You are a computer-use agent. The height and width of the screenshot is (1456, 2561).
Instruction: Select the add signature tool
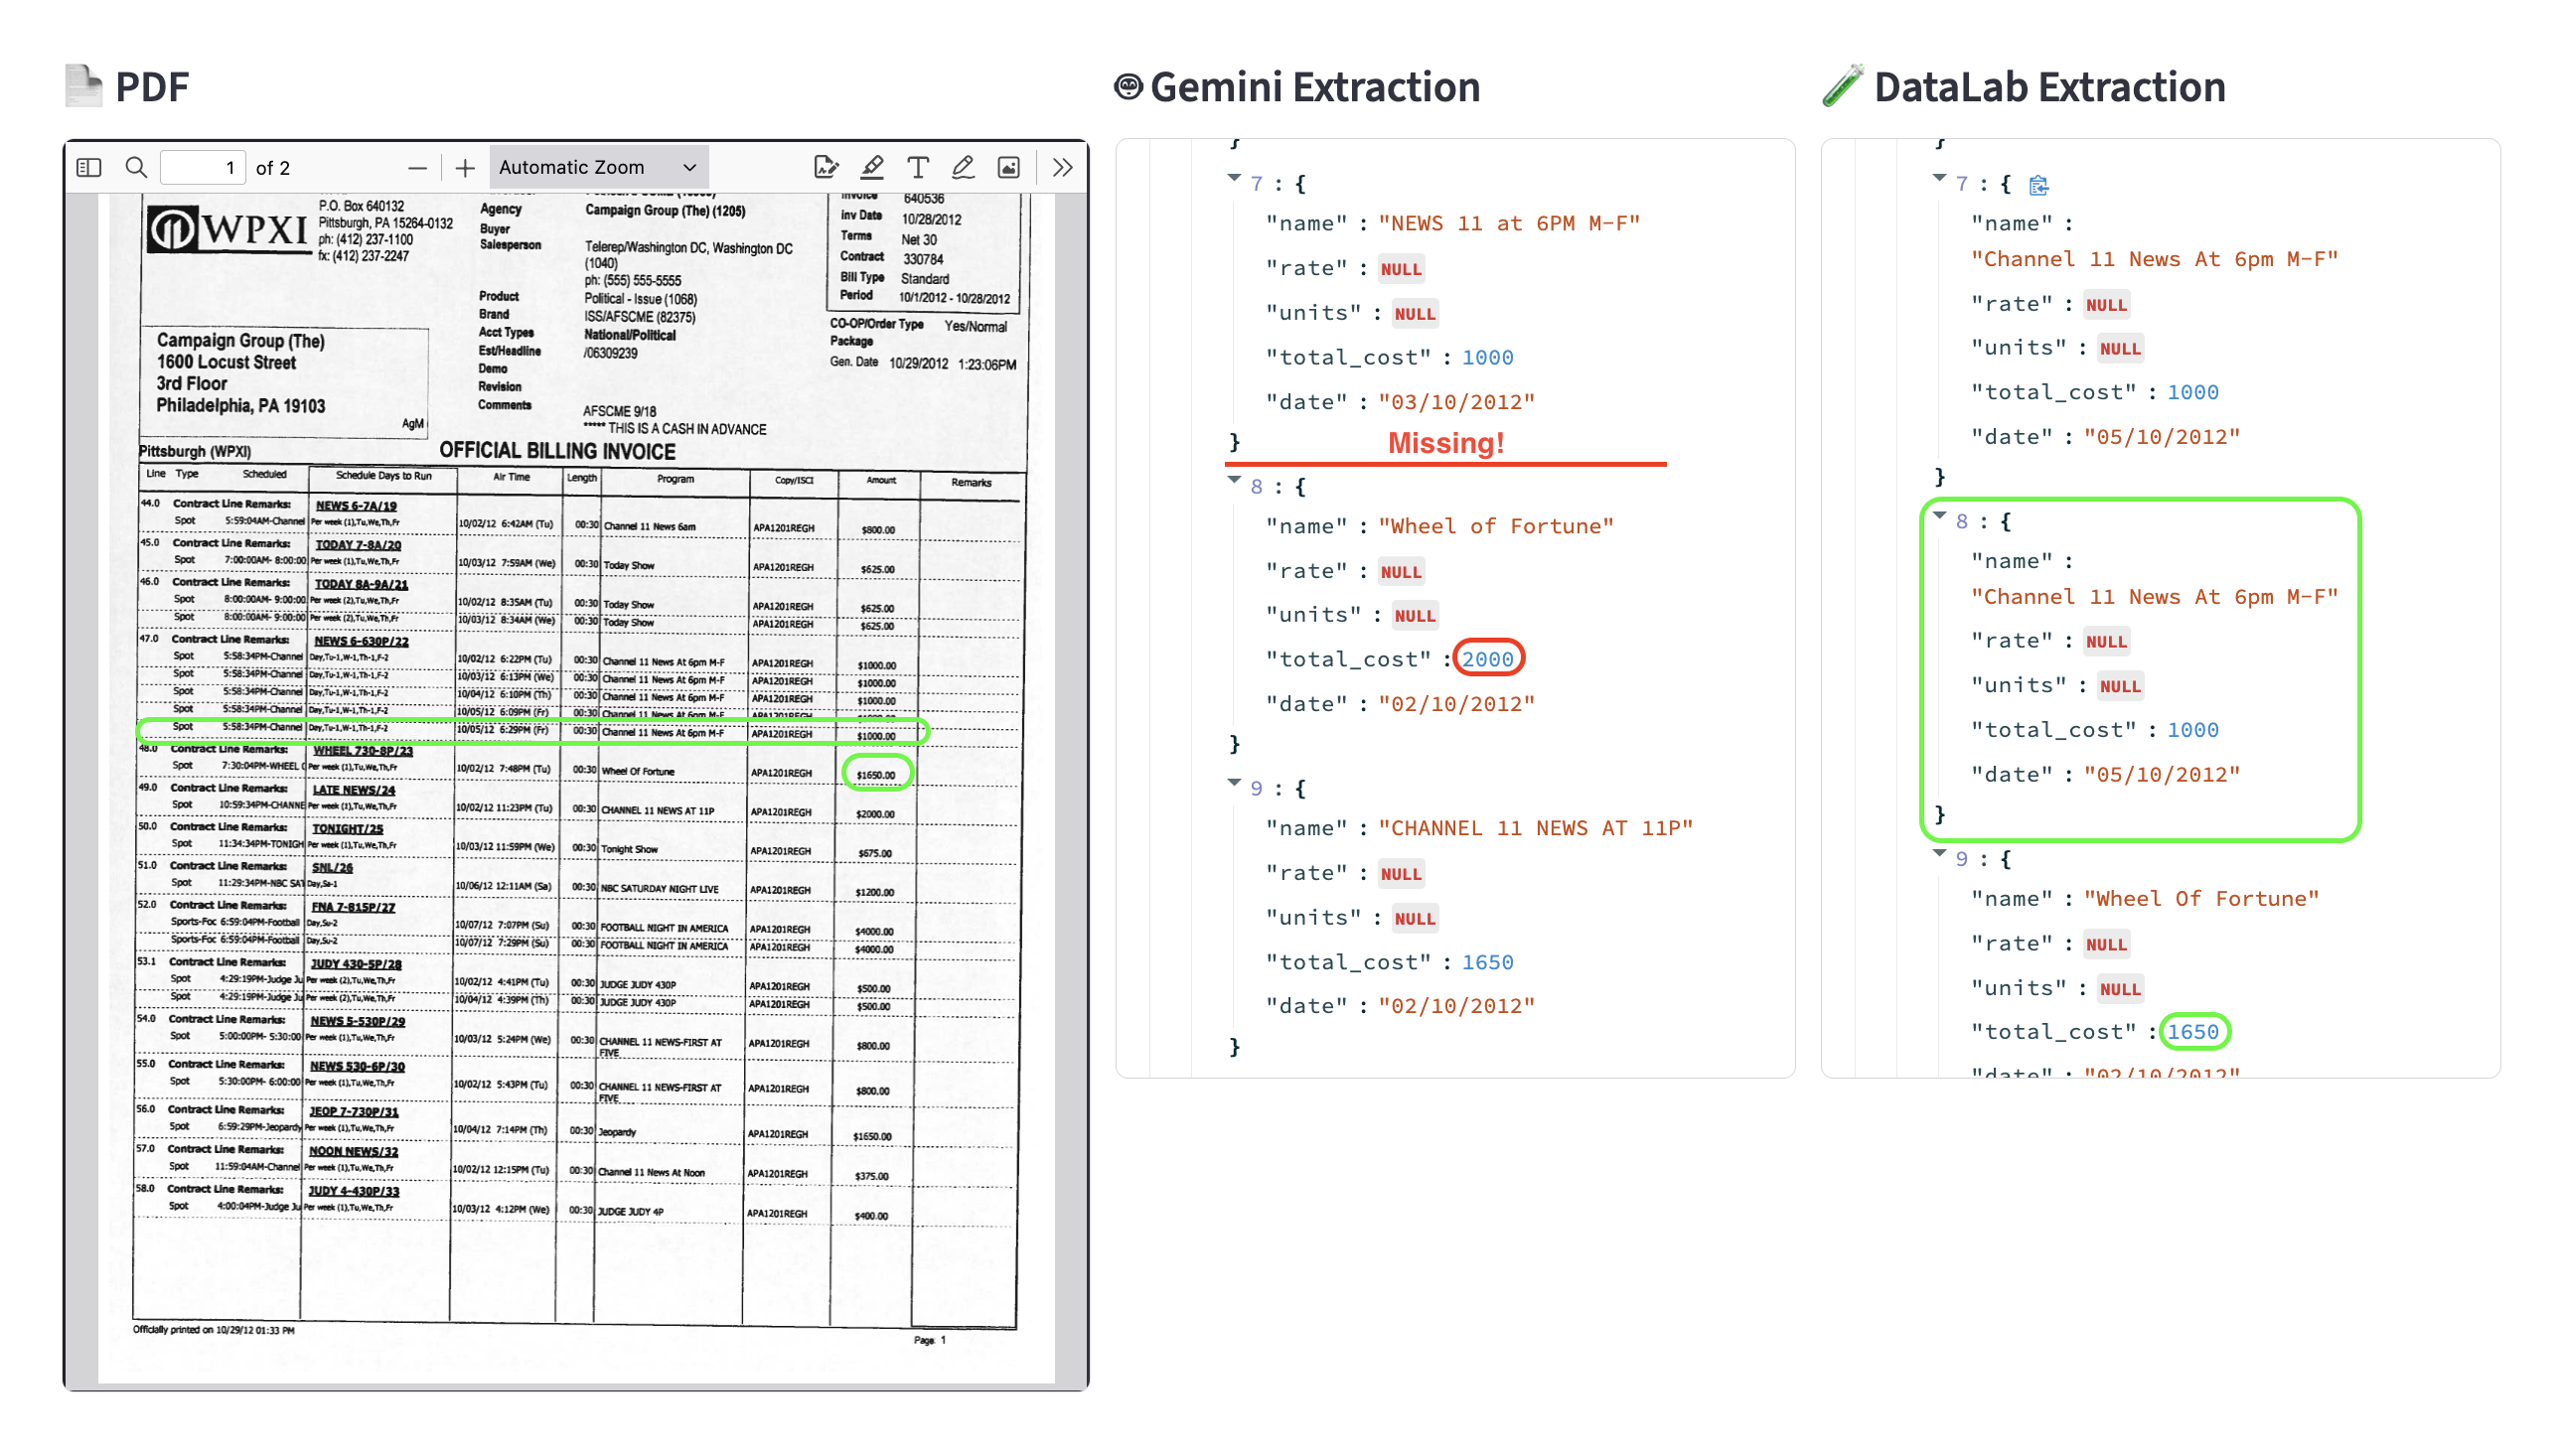pyautogui.click(x=826, y=167)
